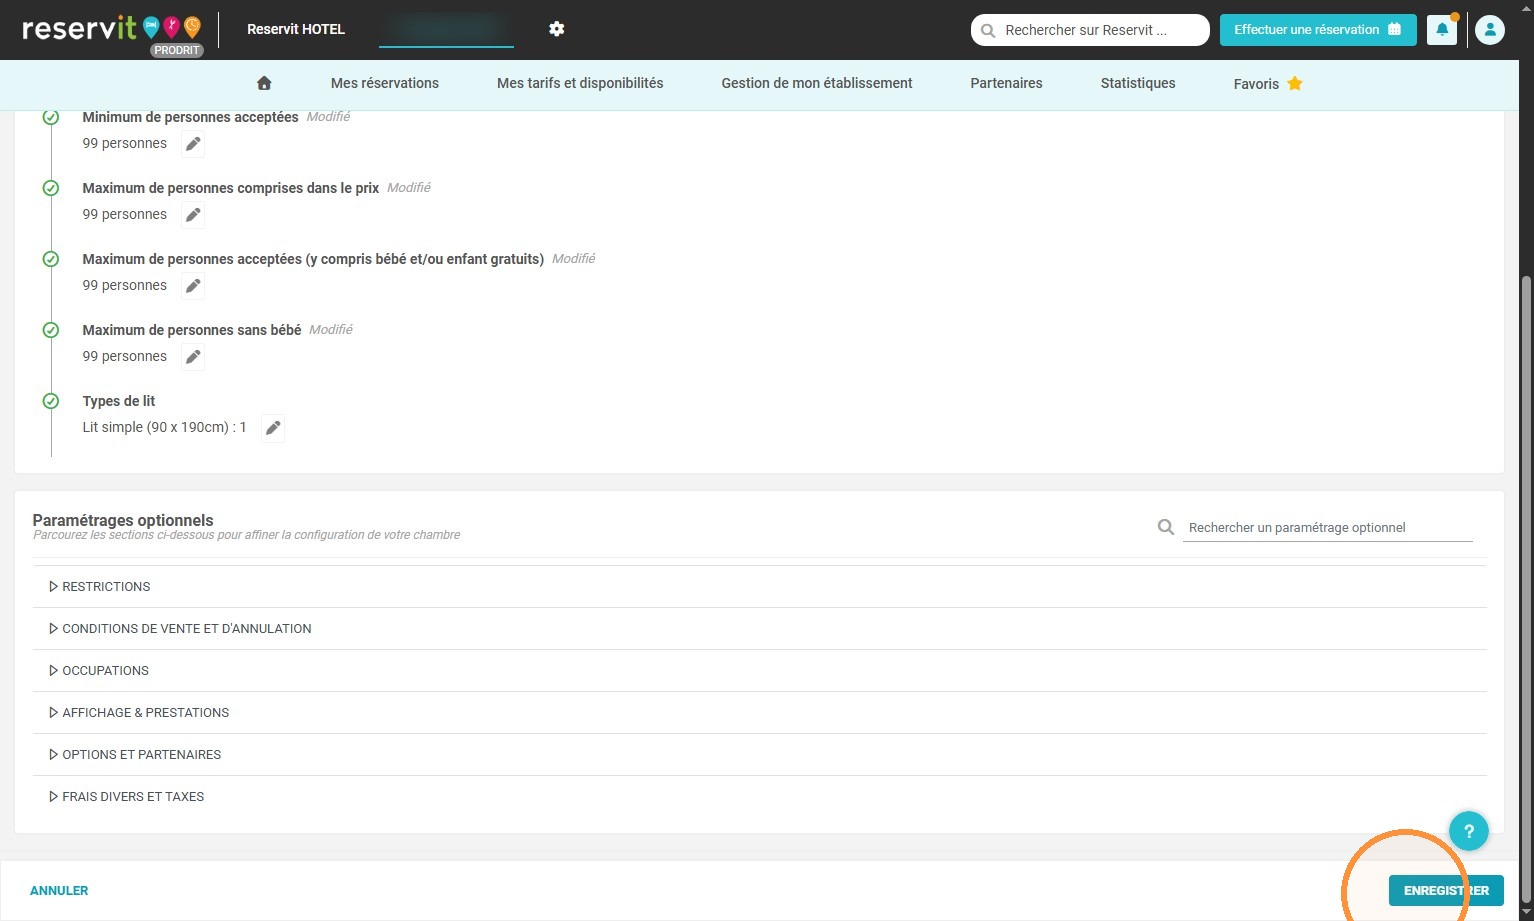Click the green check beside Maximum de personnes sans bébé
Image resolution: width=1534 pixels, height=921 pixels.
point(51,330)
